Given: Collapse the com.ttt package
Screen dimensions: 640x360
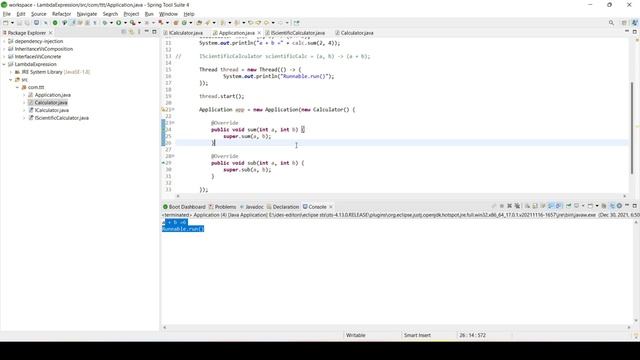Looking at the screenshot, I should [x=18, y=87].
